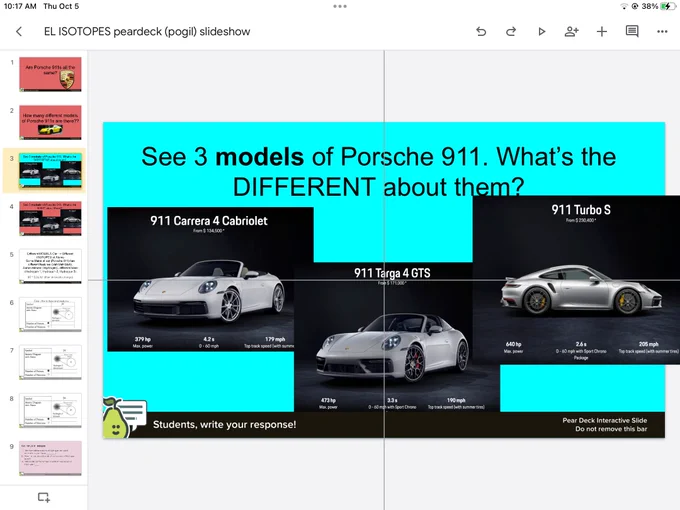Open slide 5 text thumbnail

click(x=50, y=267)
